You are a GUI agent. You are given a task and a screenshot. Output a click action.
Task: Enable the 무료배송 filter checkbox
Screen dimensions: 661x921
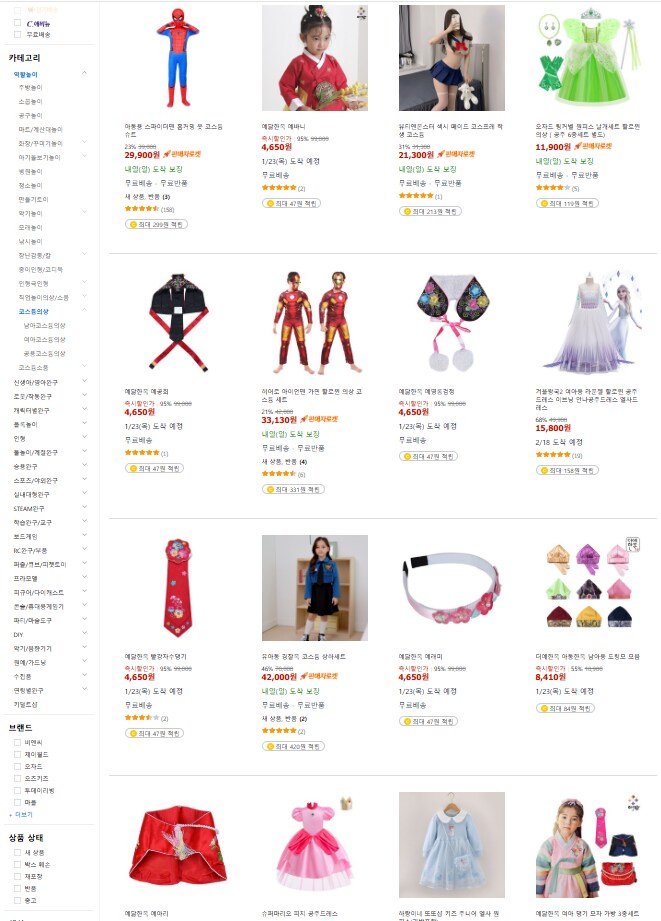[x=18, y=35]
